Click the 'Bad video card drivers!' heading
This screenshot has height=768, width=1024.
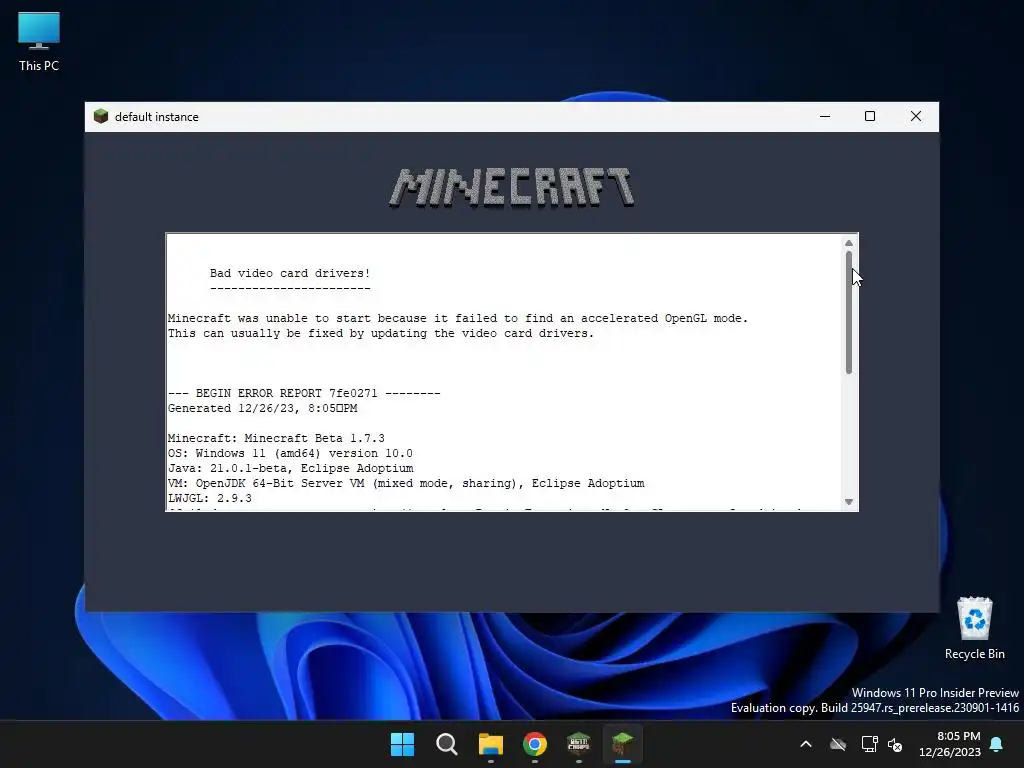290,273
